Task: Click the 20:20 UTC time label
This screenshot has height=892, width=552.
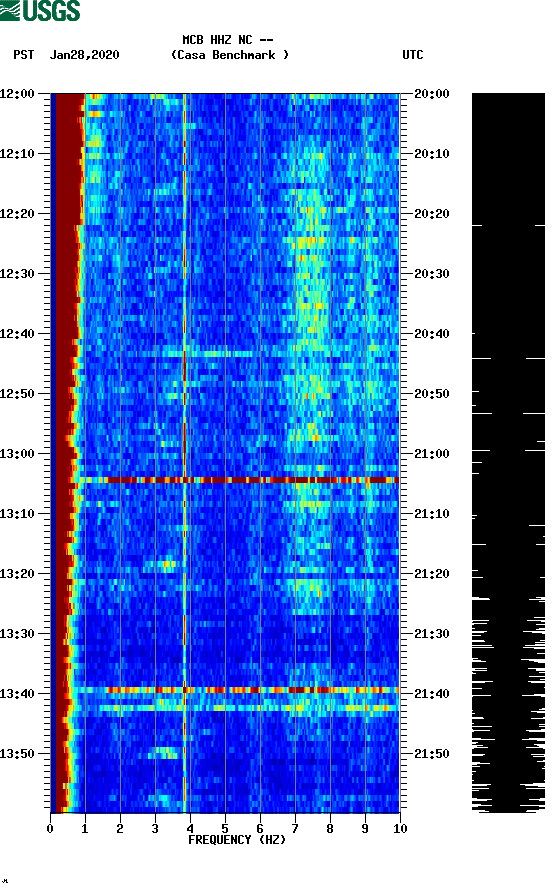Action: click(432, 214)
